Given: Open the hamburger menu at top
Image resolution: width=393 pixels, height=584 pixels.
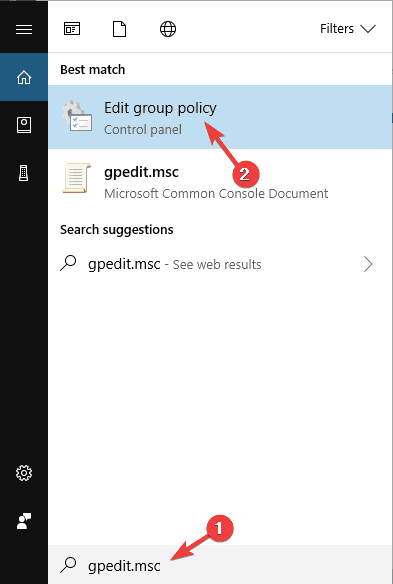Looking at the screenshot, I should pyautogui.click(x=24, y=29).
